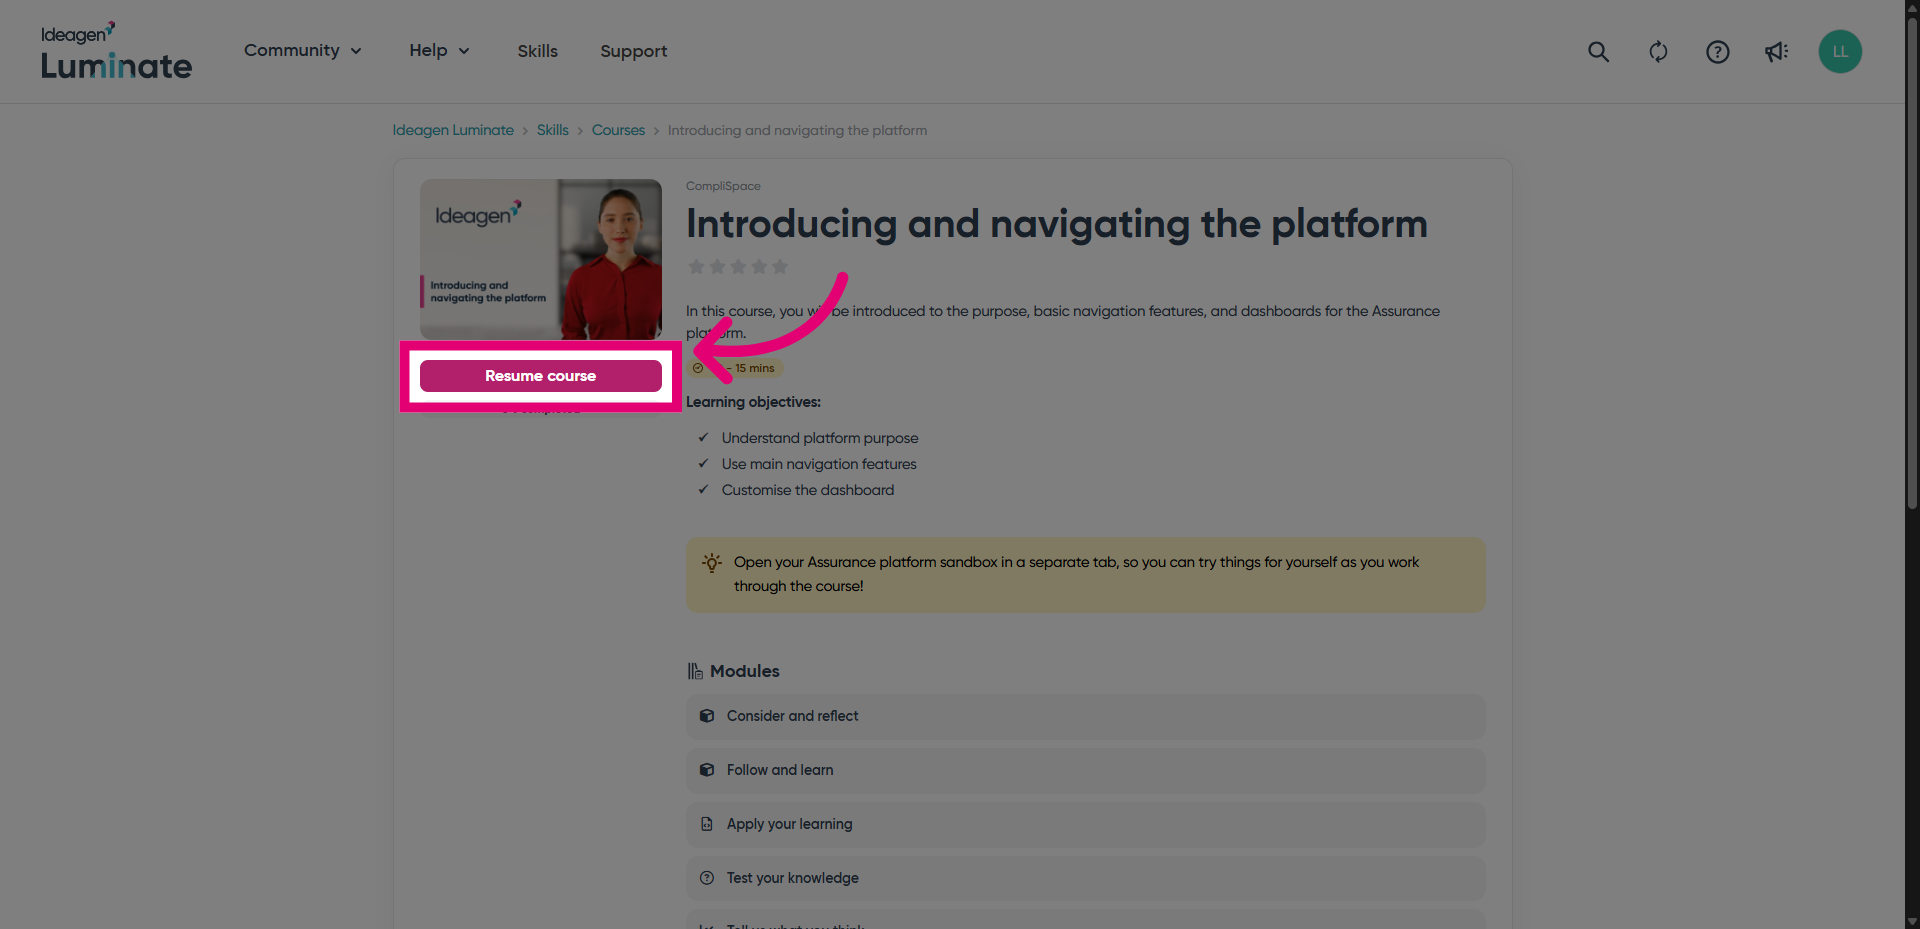Open the LL user avatar menu
The height and width of the screenshot is (929, 1920).
[x=1839, y=52]
